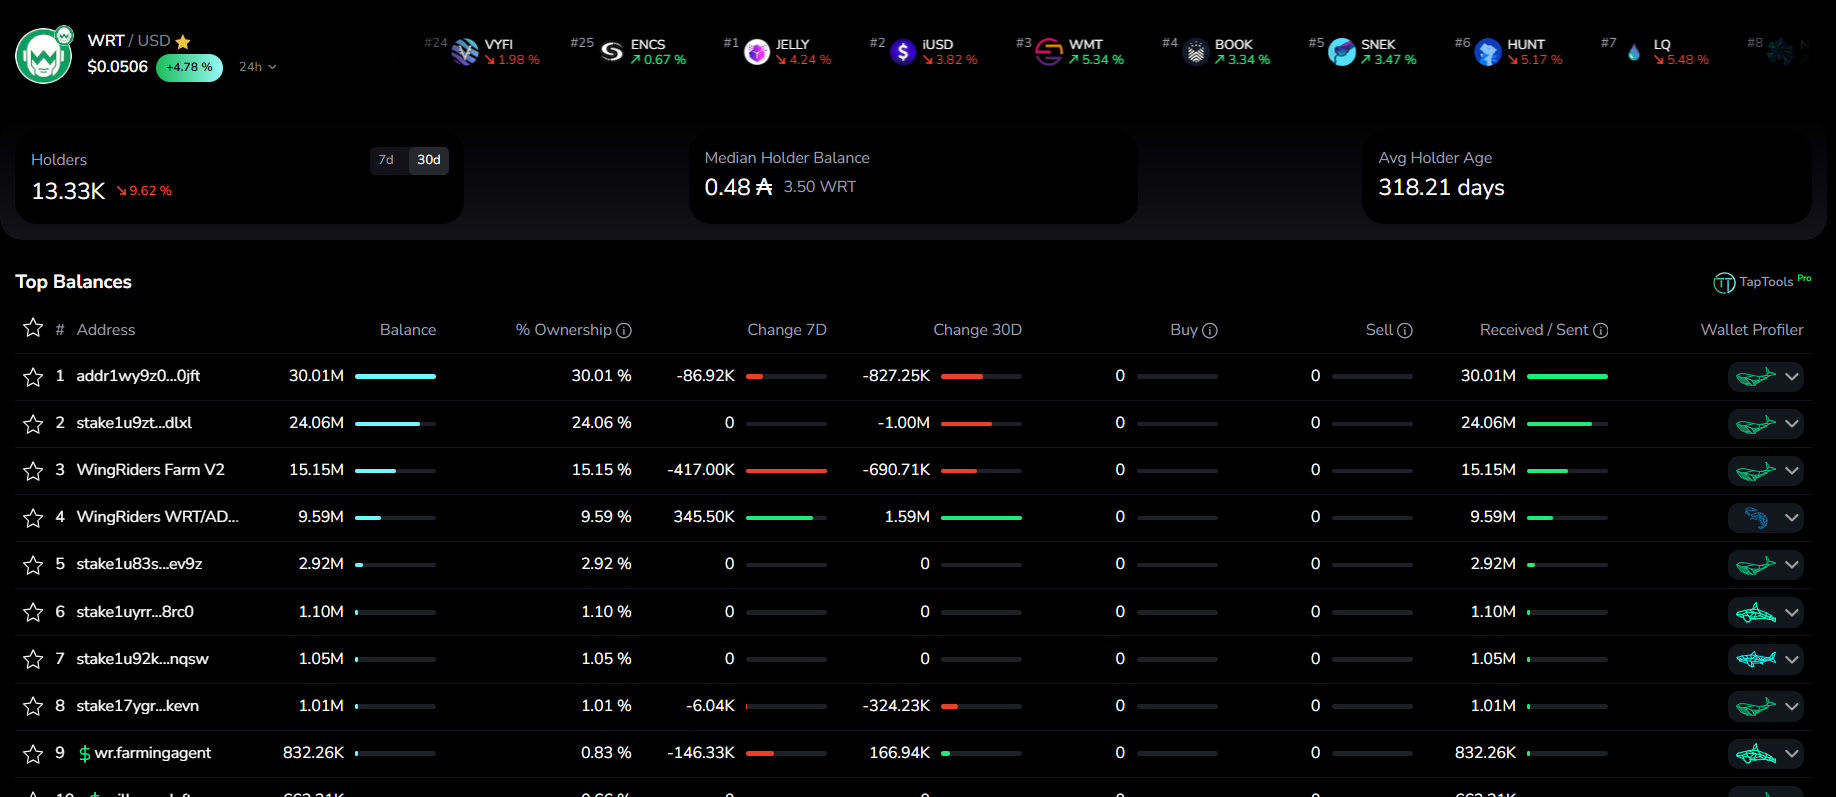Star the WingRiders WRT/AD... row
Viewport: 1836px width, 797px height.
[33, 518]
